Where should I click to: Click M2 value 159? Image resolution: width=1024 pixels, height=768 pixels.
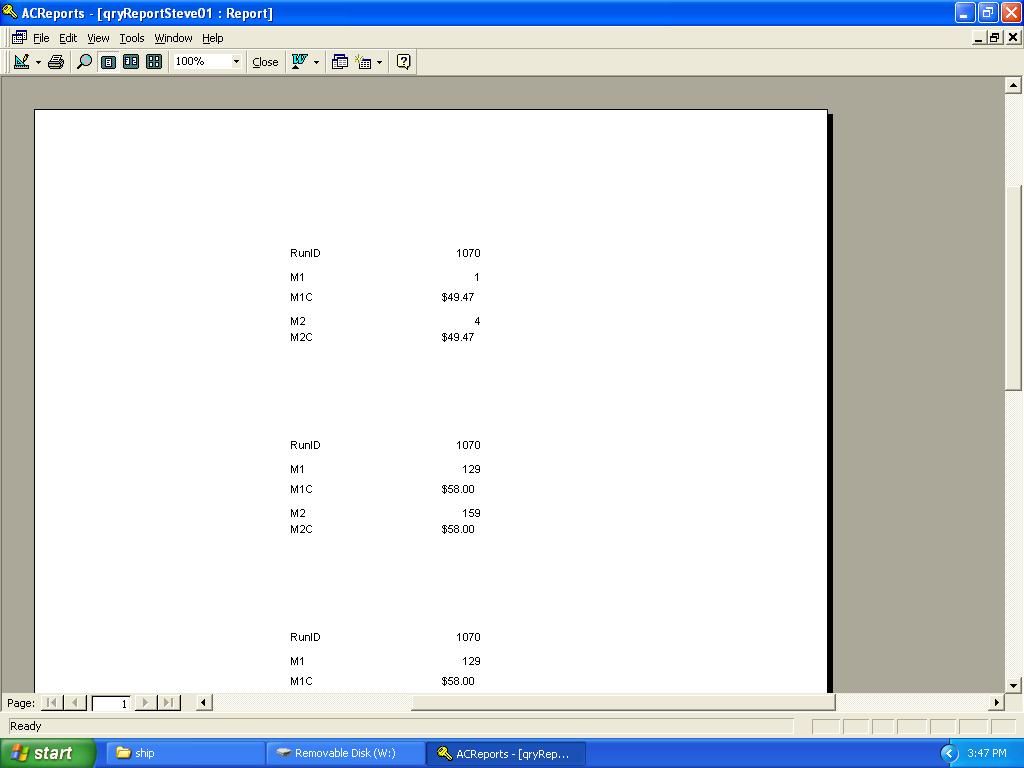pyautogui.click(x=471, y=513)
